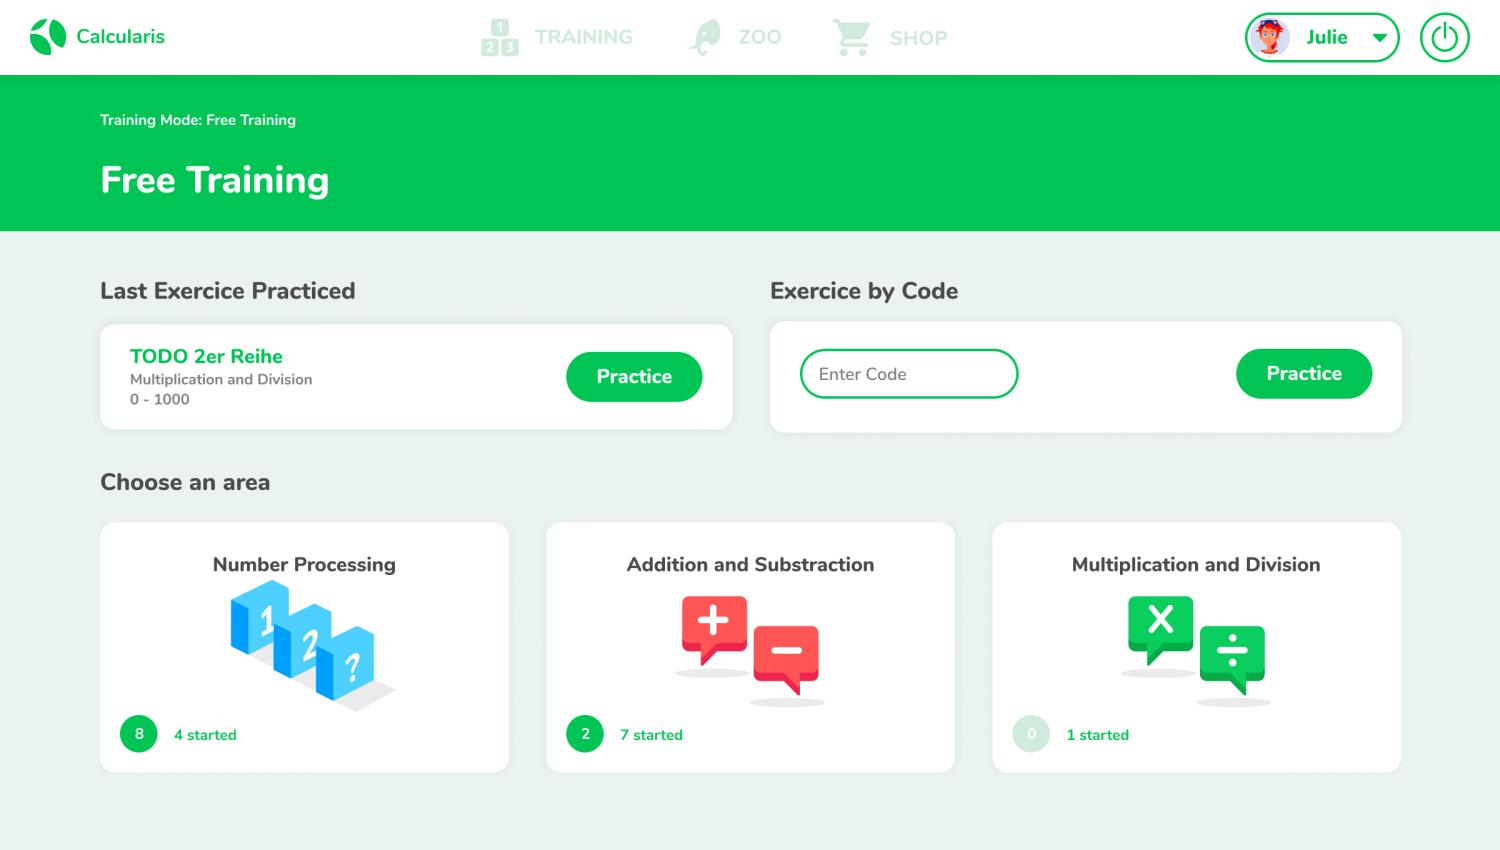The height and width of the screenshot is (850, 1500).
Task: Click the '7 started' text
Action: [651, 735]
